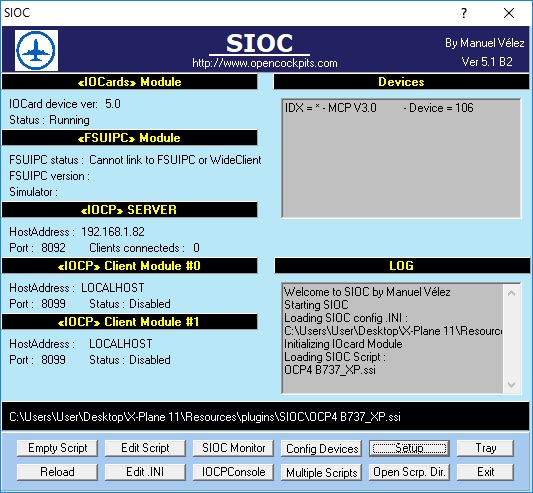
Task: Open the Edit Script editor
Action: (145, 448)
